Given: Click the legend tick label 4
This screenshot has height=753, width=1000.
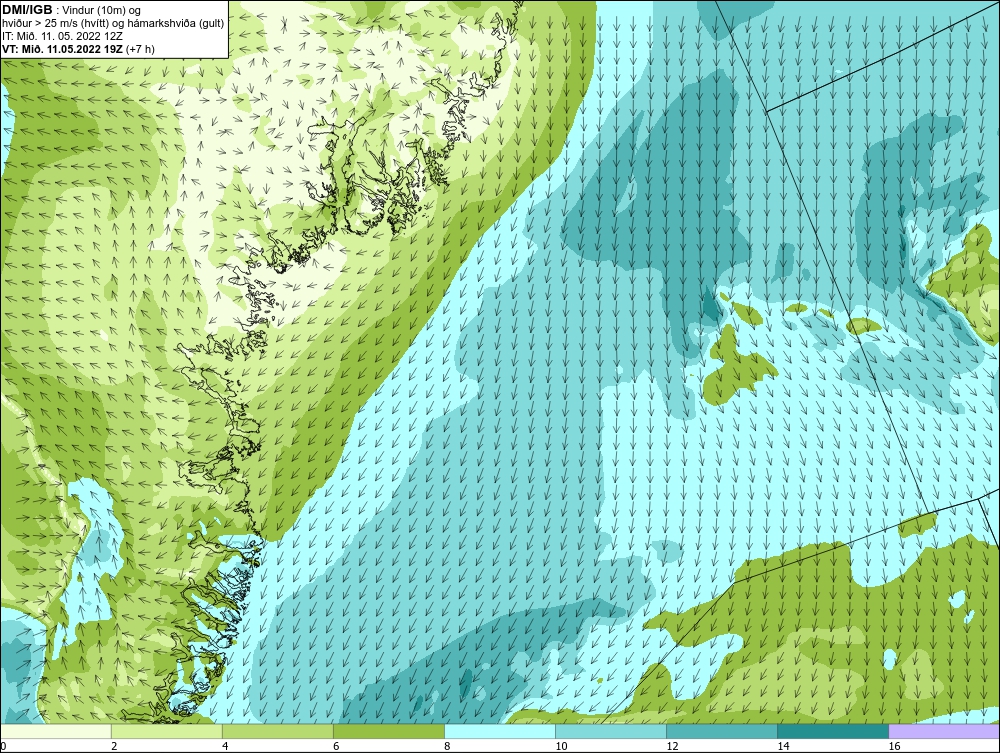Looking at the screenshot, I should point(225,746).
